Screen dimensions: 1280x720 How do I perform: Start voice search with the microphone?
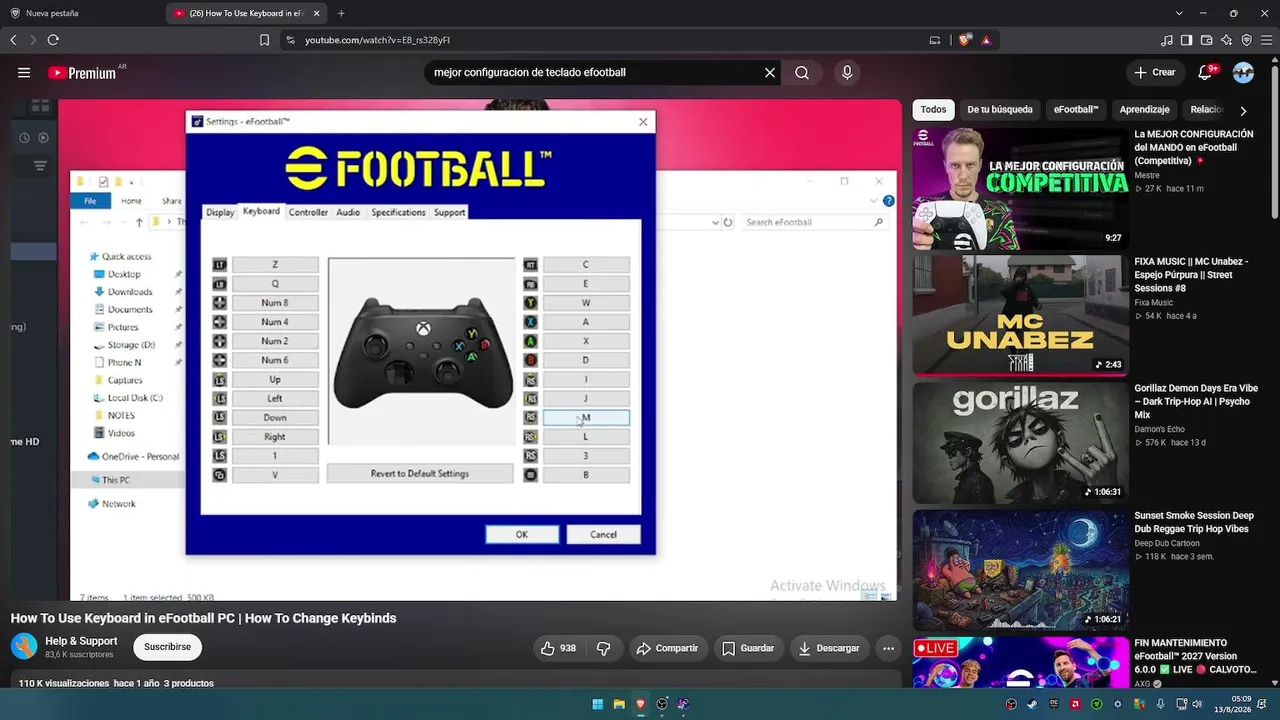click(x=847, y=73)
